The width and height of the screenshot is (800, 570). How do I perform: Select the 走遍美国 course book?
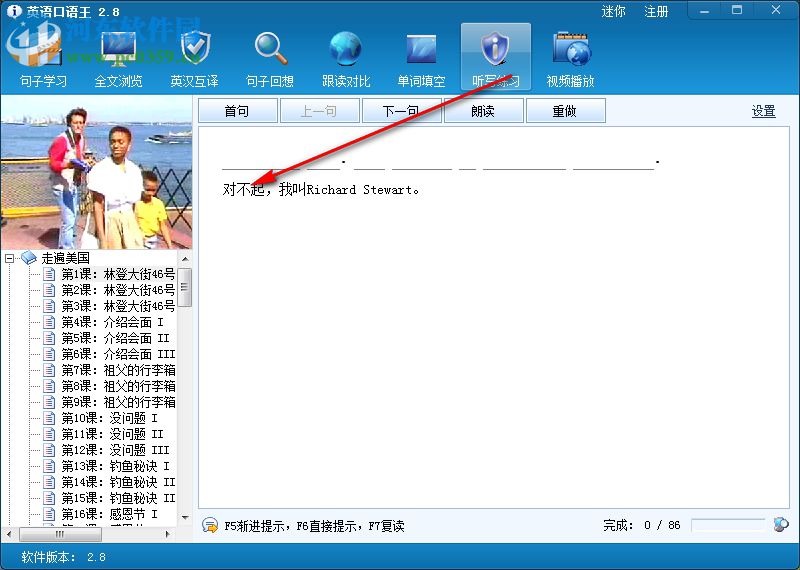66,258
